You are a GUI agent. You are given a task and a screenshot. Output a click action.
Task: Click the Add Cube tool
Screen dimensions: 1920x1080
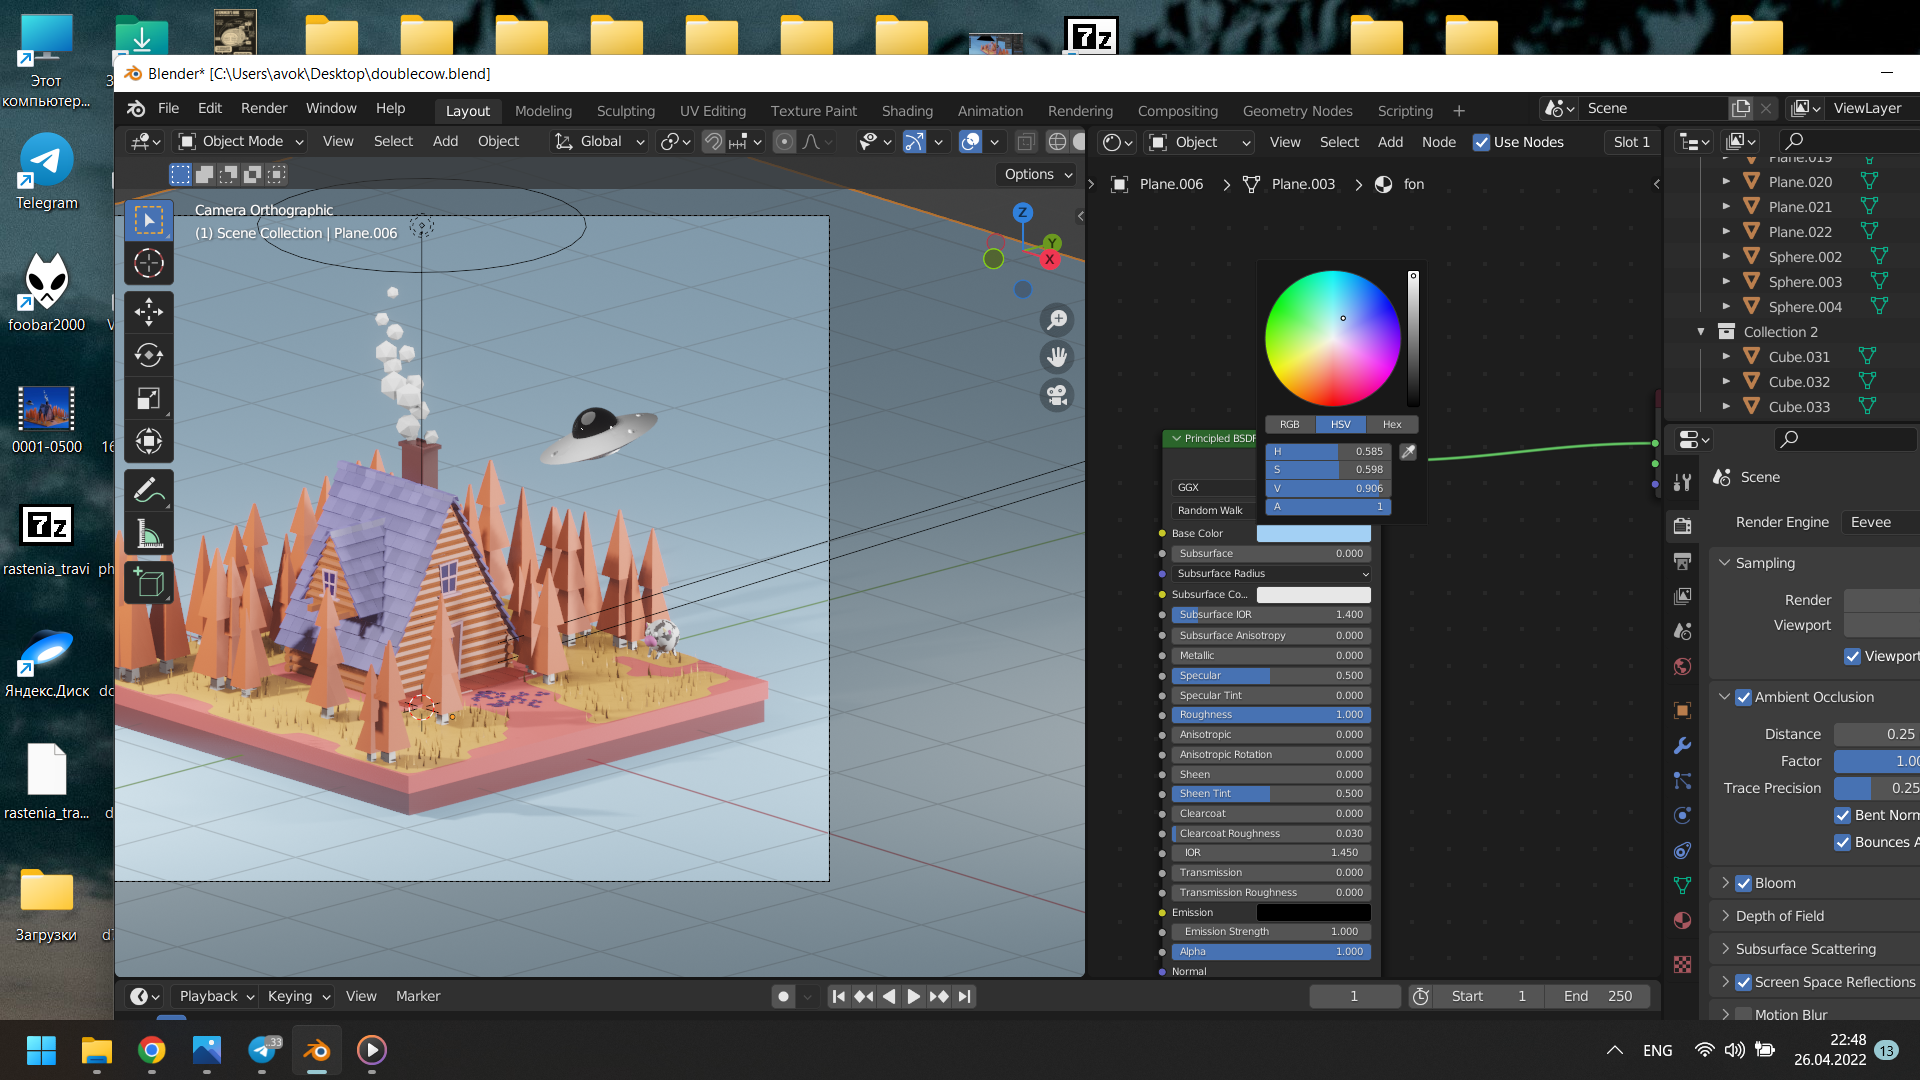(x=149, y=582)
